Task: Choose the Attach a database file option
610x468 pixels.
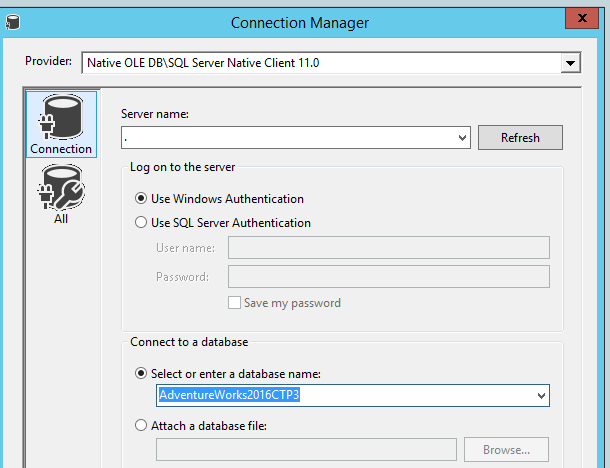Action: tap(141, 425)
